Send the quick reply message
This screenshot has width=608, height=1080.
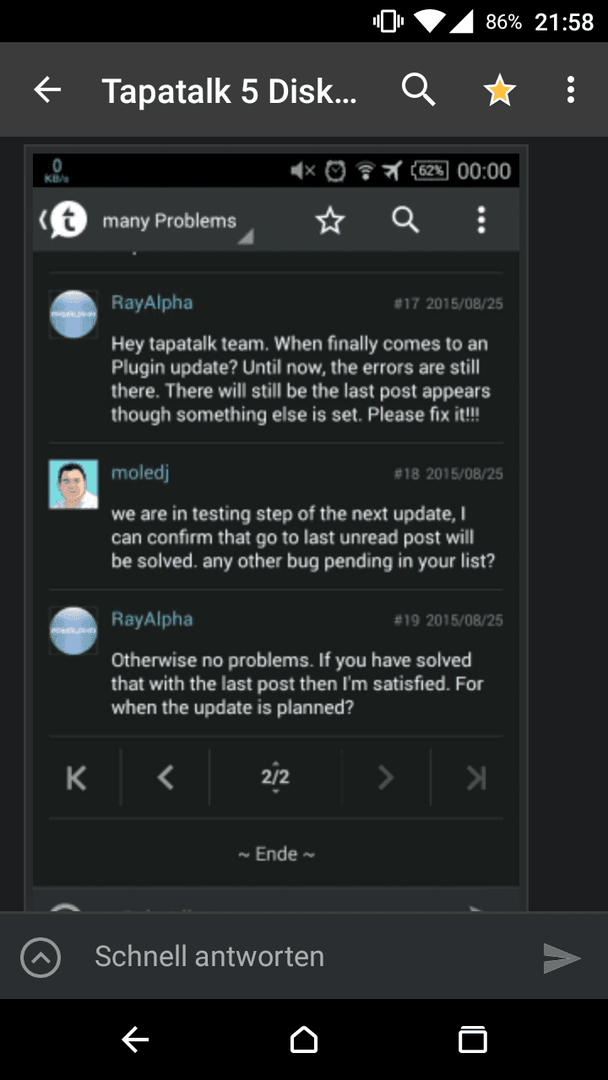click(561, 957)
